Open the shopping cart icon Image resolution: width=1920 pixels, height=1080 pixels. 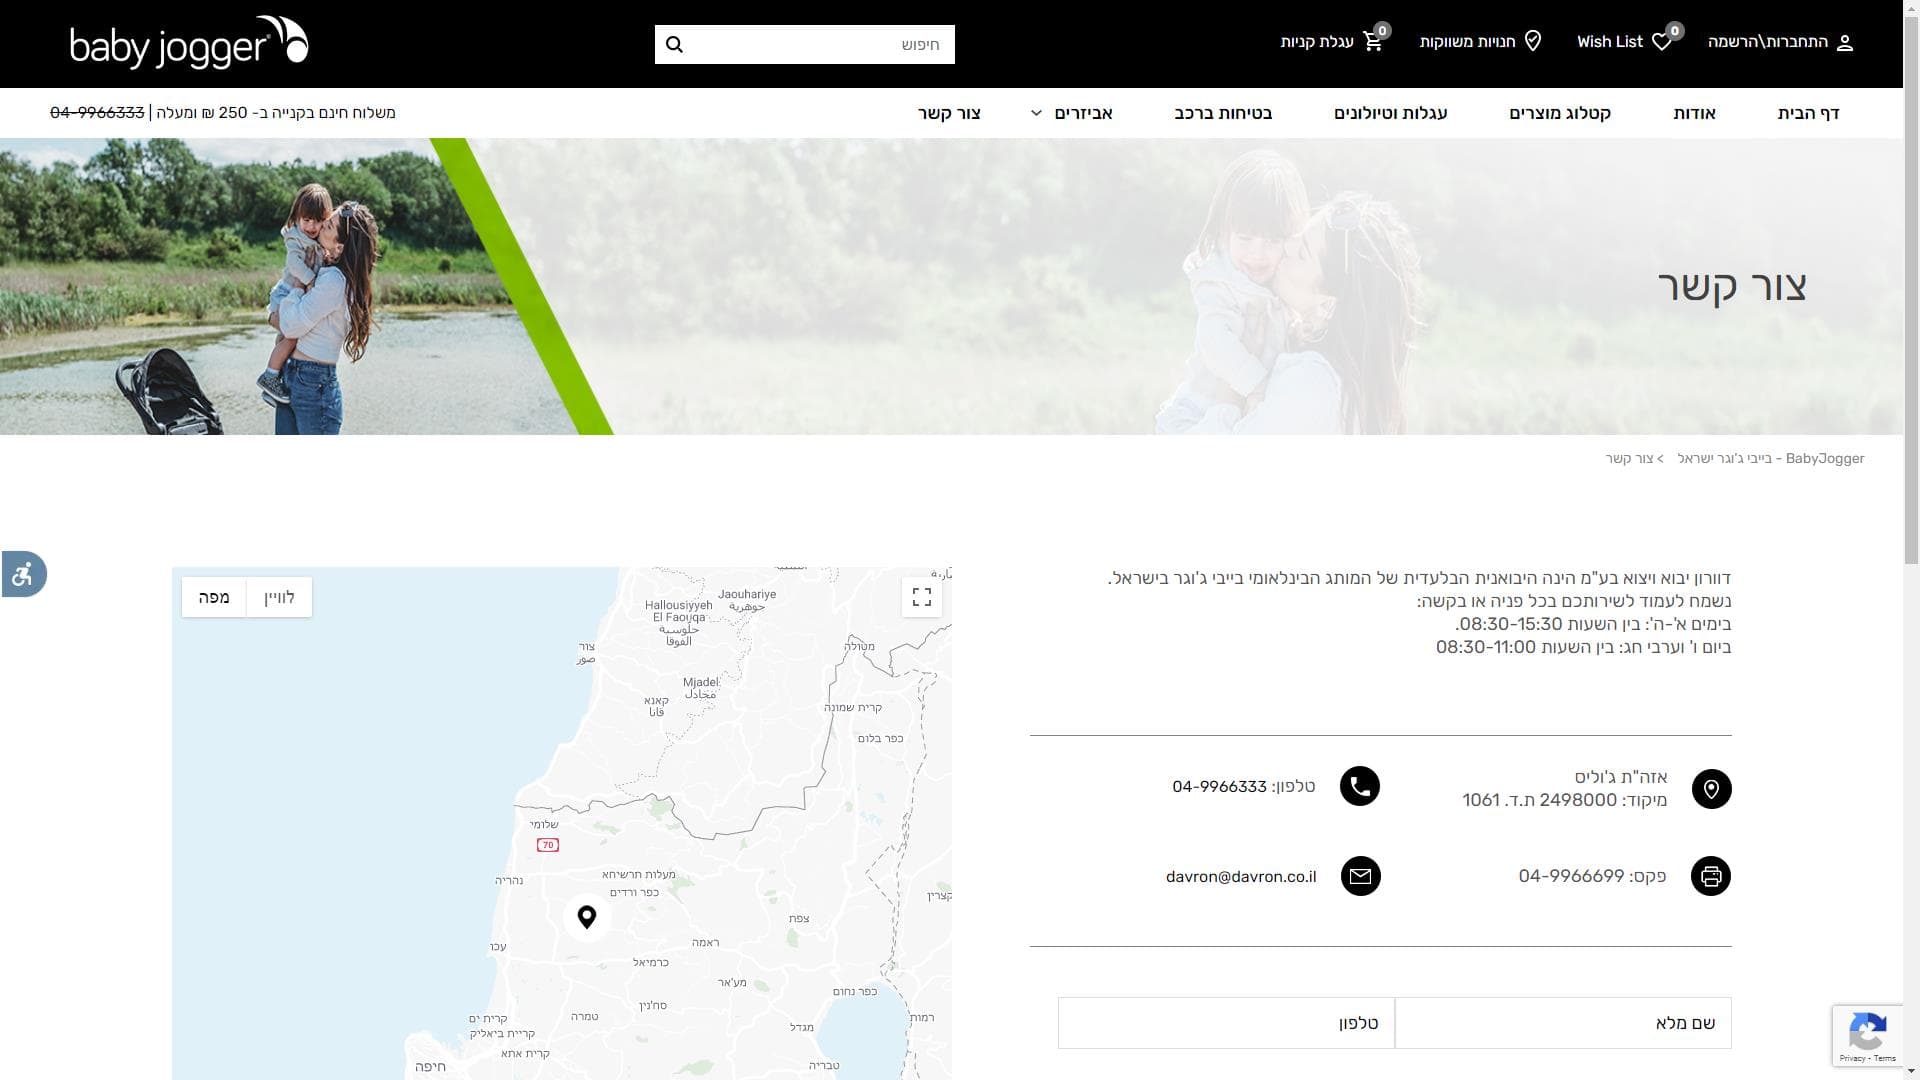click(1373, 42)
